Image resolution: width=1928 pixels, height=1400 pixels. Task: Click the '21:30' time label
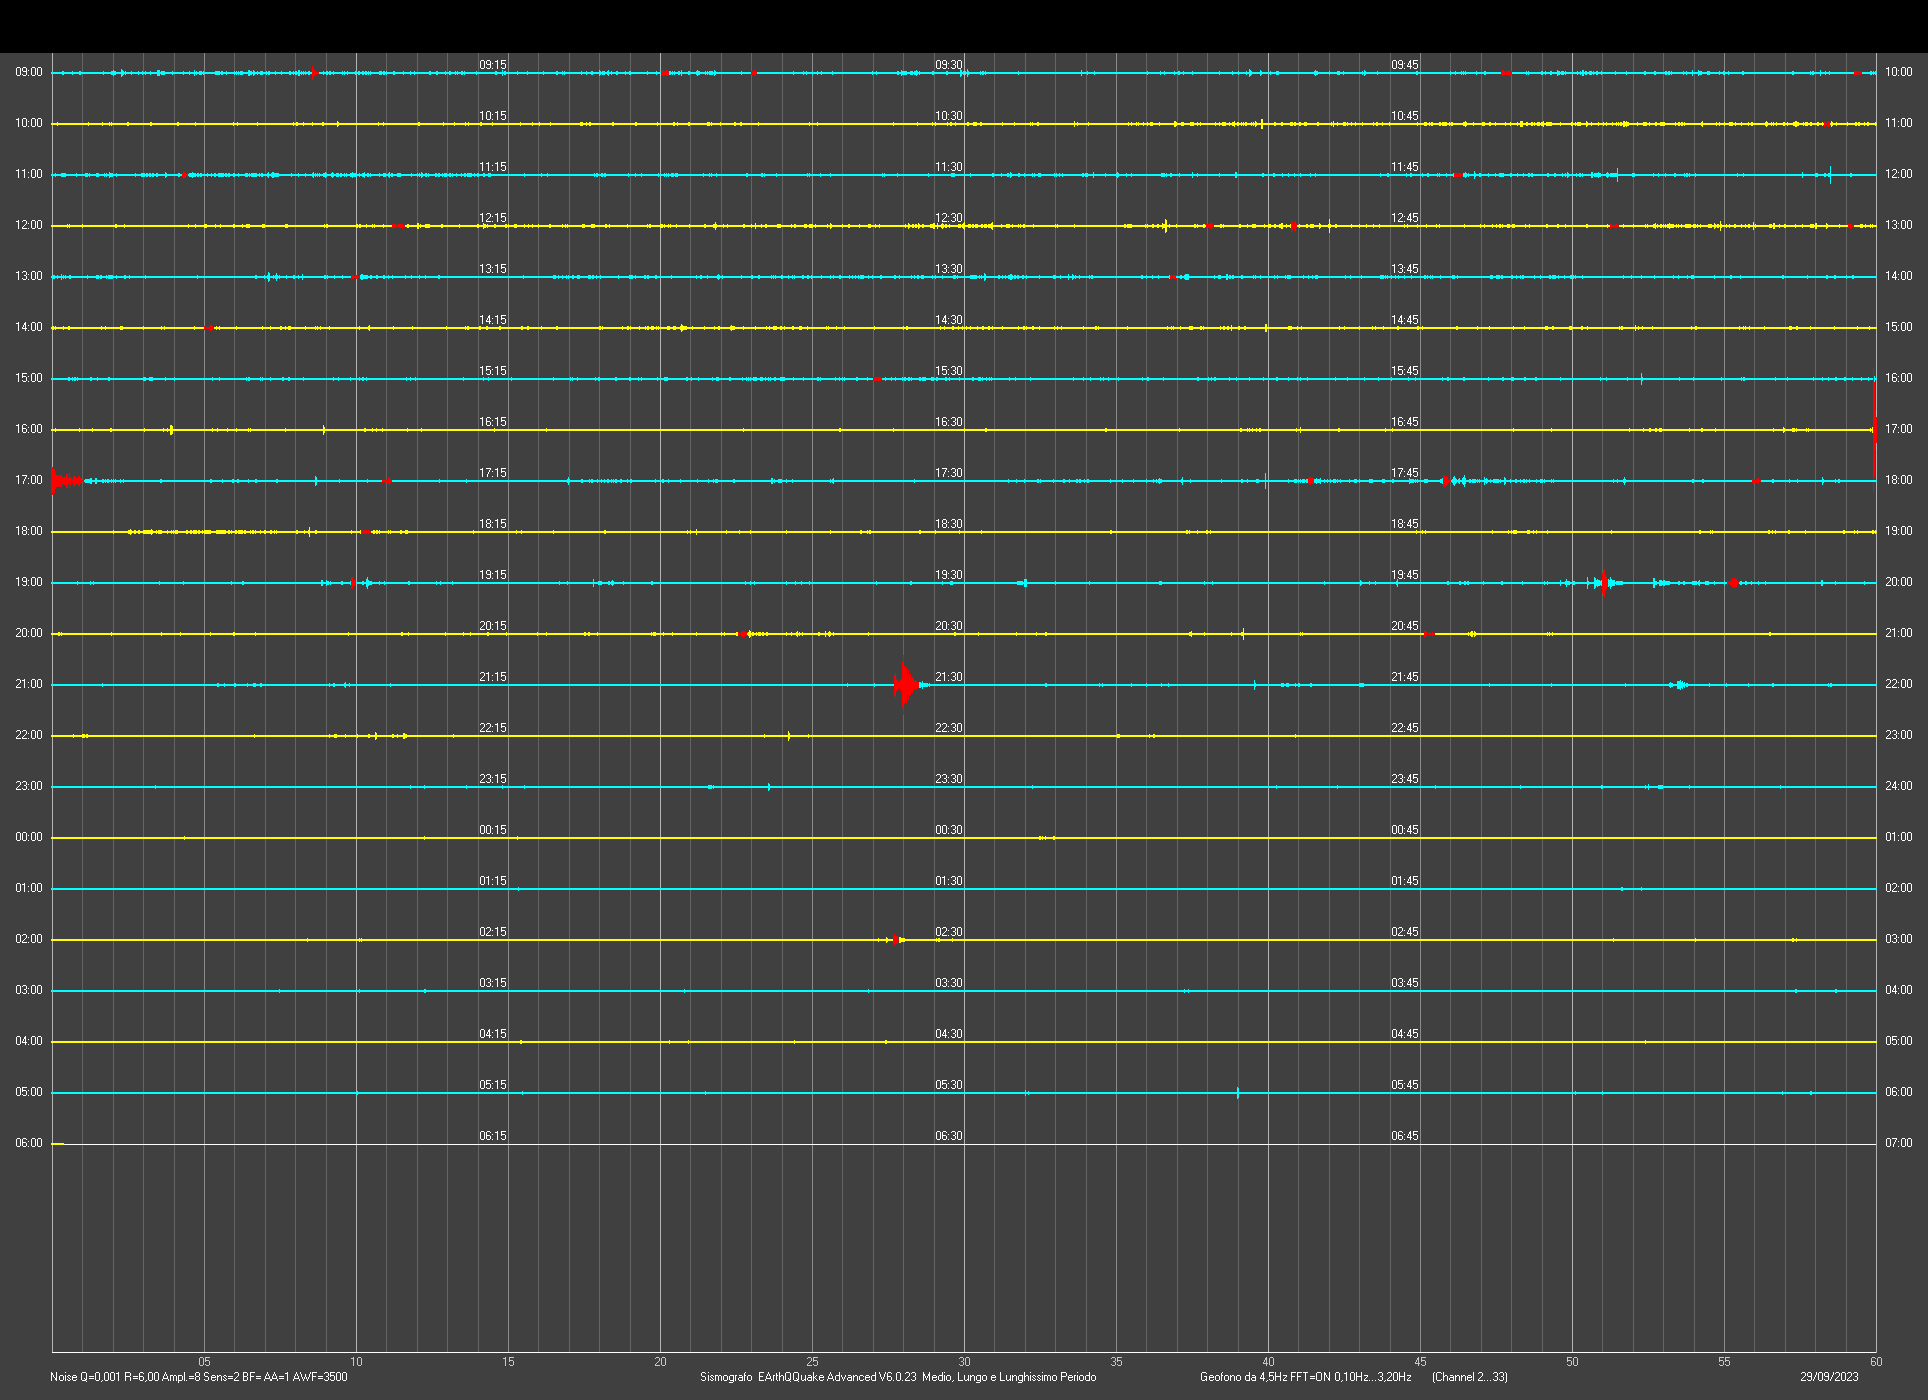click(949, 677)
